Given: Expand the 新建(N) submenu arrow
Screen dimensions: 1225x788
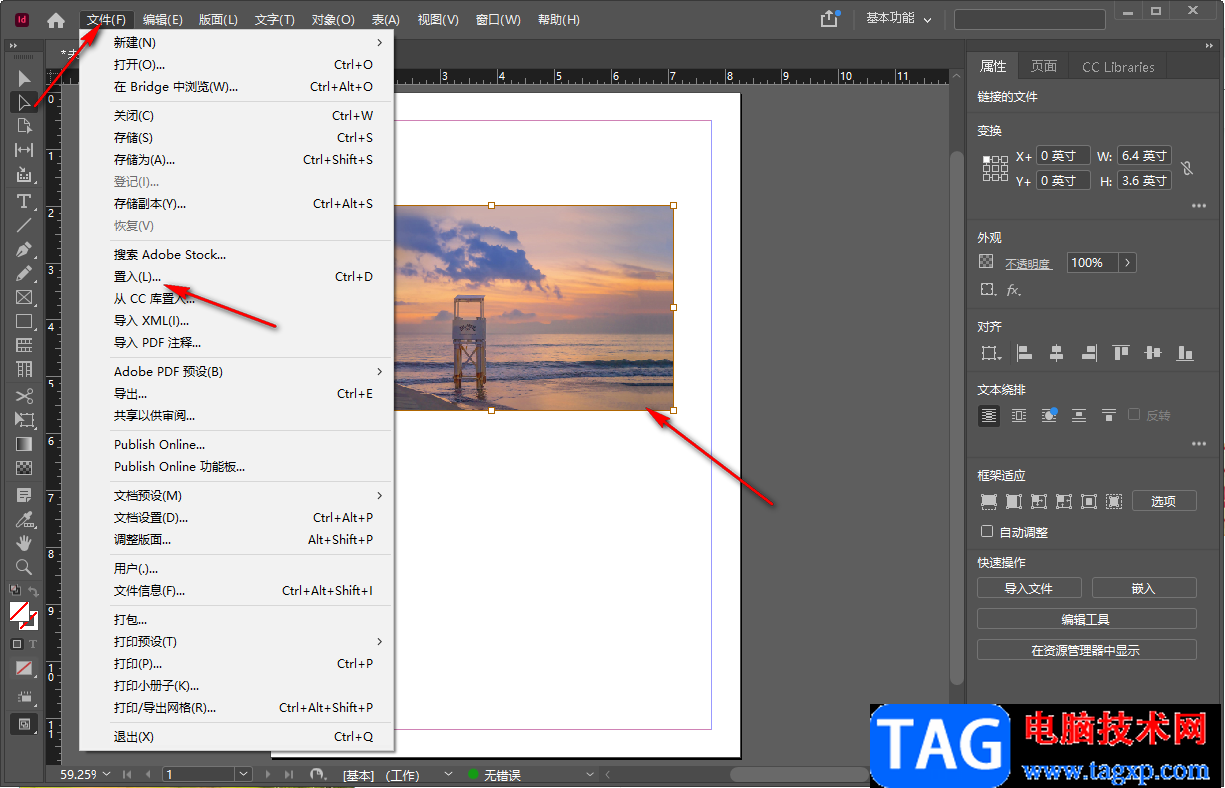Looking at the screenshot, I should point(380,43).
